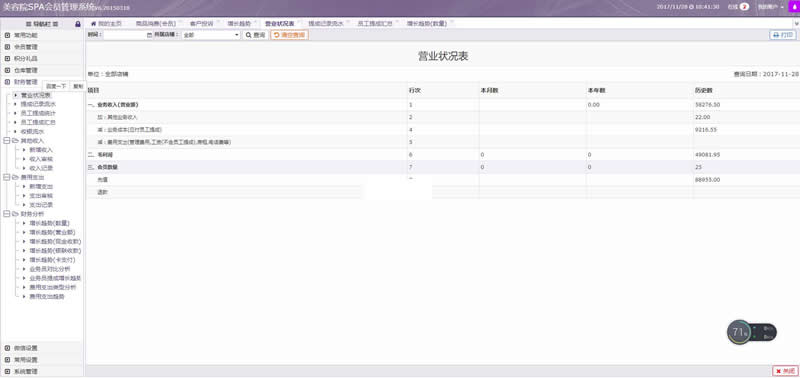Click the 打印 print button
The width and height of the screenshot is (800, 378).
click(x=783, y=35)
